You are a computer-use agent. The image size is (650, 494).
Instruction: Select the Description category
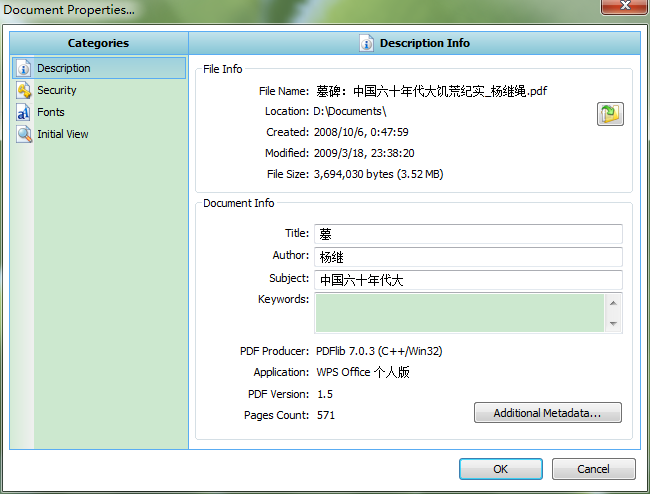(x=99, y=68)
